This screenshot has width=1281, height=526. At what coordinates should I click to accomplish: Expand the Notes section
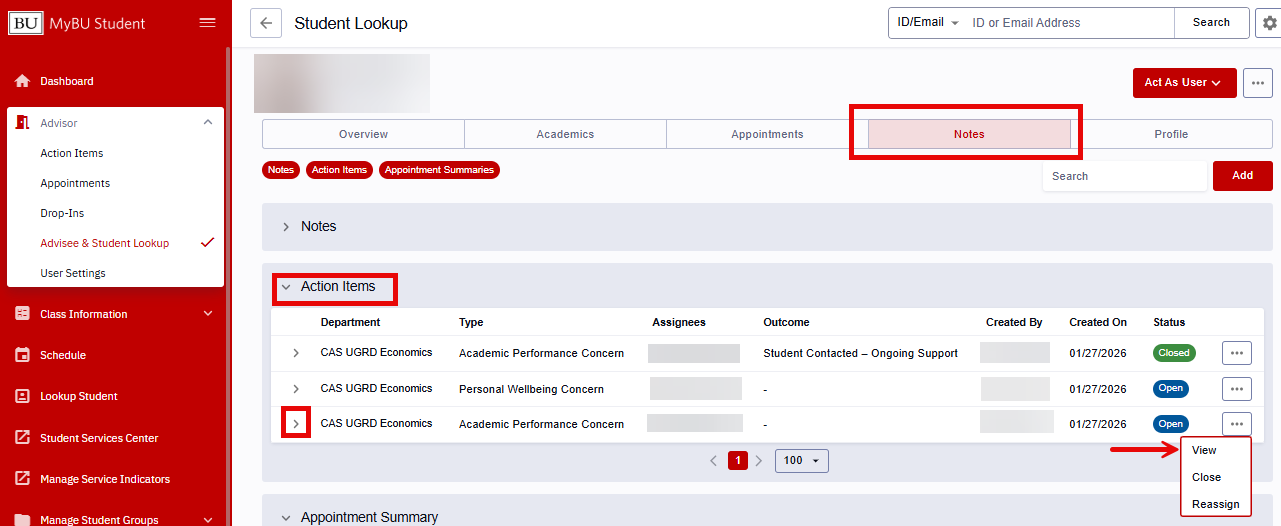click(x=319, y=227)
